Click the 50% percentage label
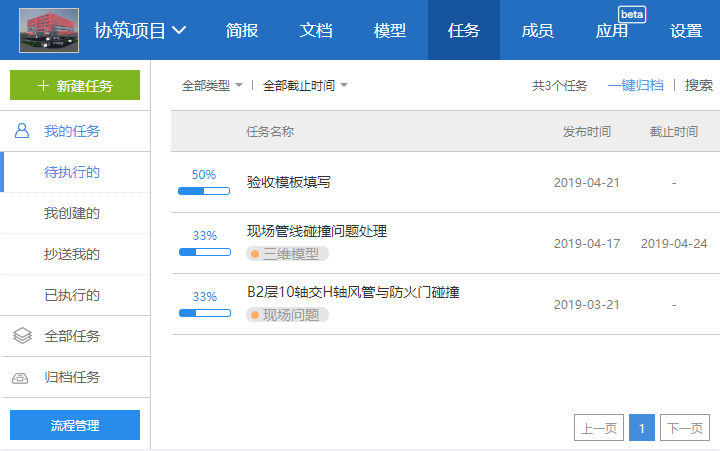Viewport: 720px width, 451px height. coord(204,175)
